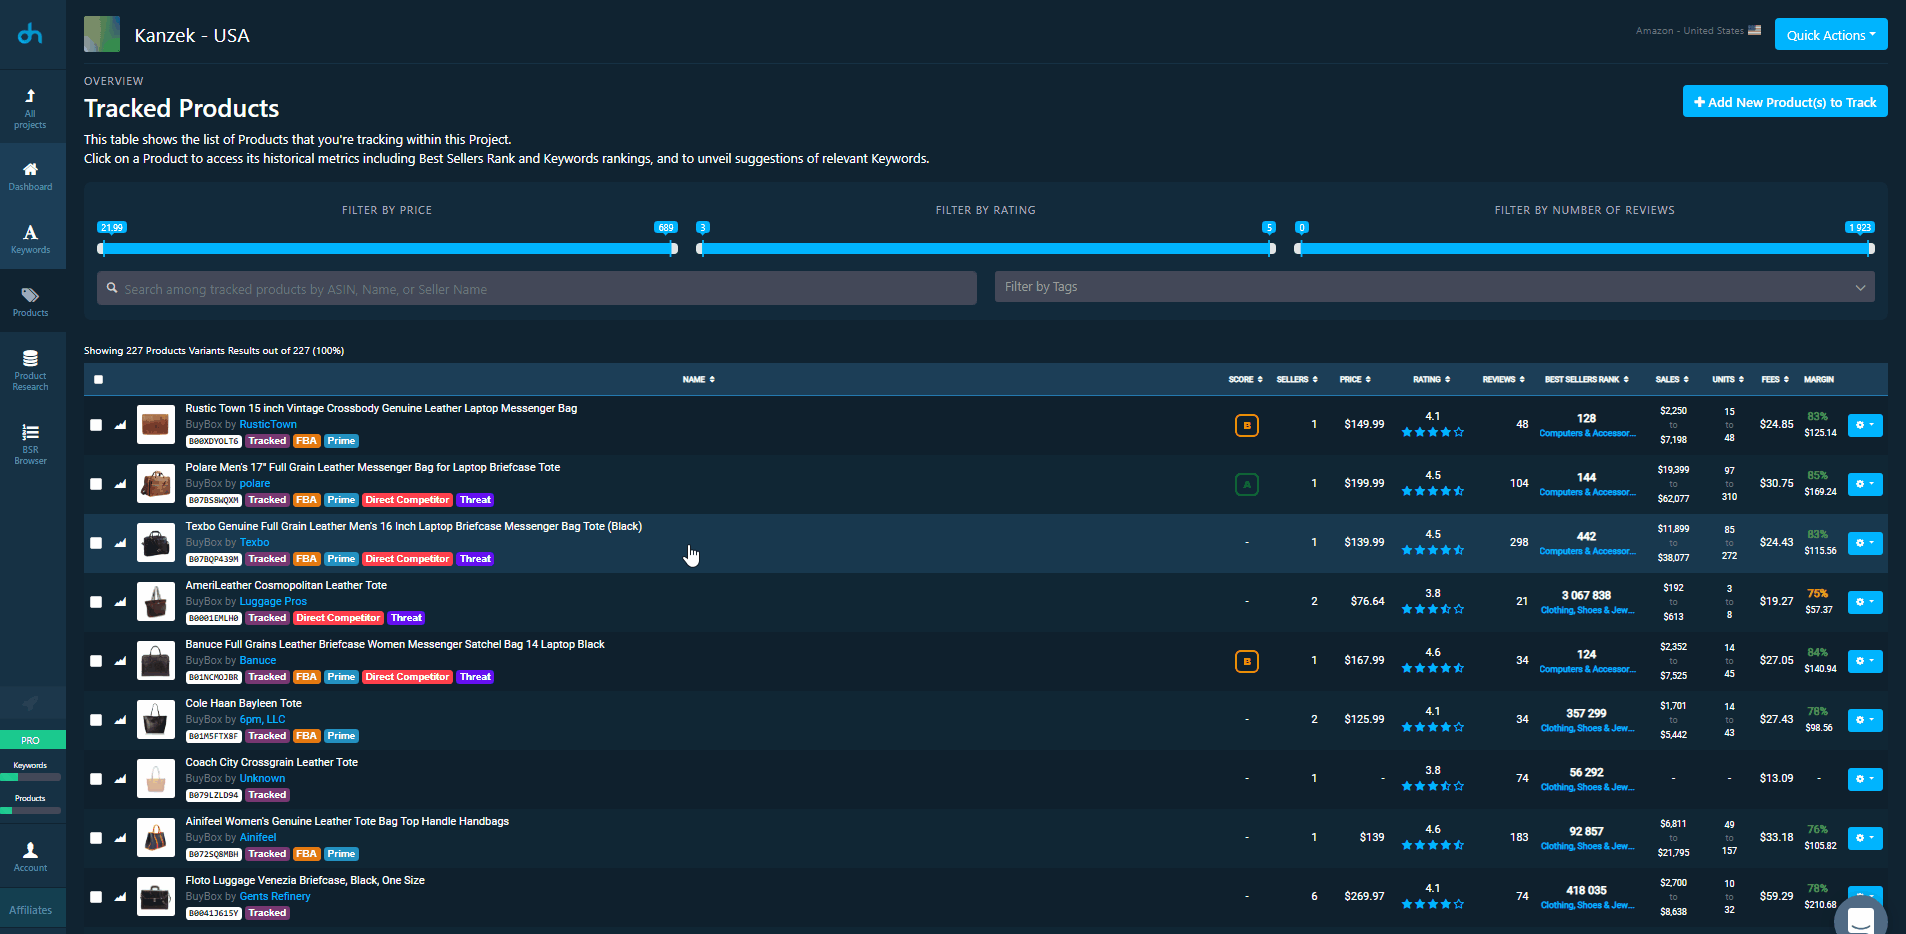The width and height of the screenshot is (1906, 934).
Task: Open the Account sidebar icon
Action: point(30,856)
